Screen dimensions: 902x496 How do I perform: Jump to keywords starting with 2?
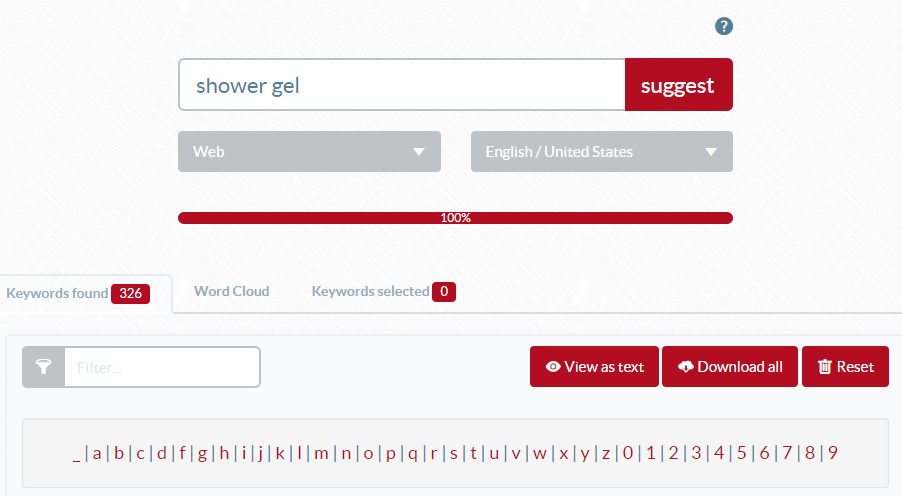673,453
